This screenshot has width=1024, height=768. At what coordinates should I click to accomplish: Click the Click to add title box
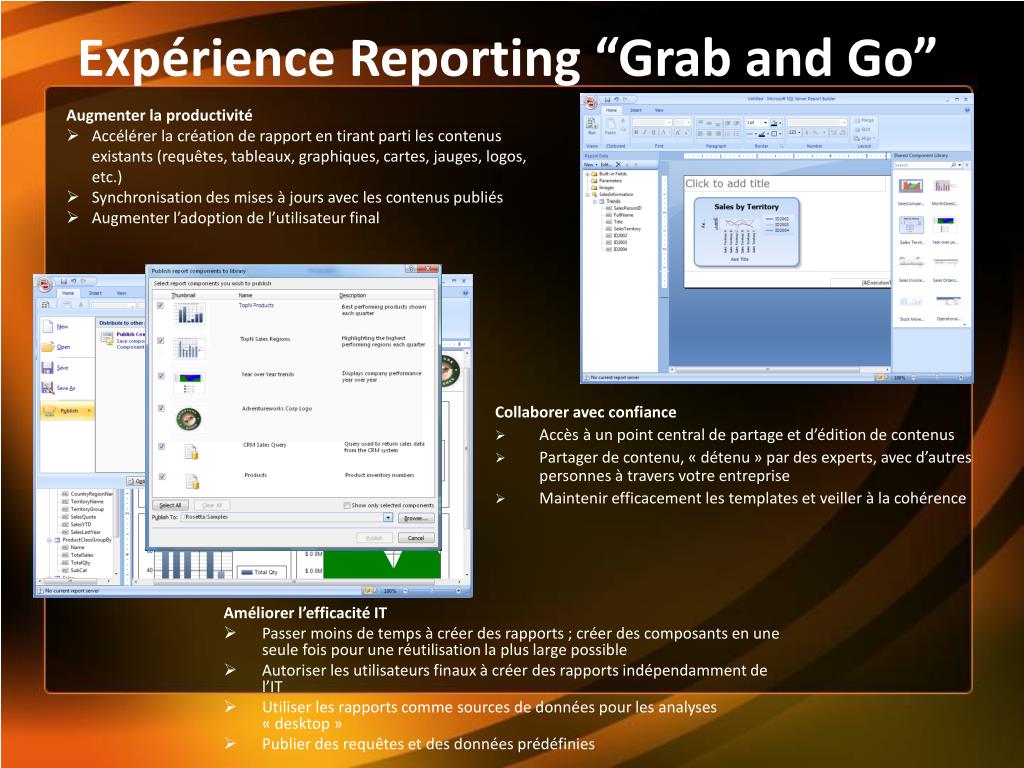(x=784, y=184)
